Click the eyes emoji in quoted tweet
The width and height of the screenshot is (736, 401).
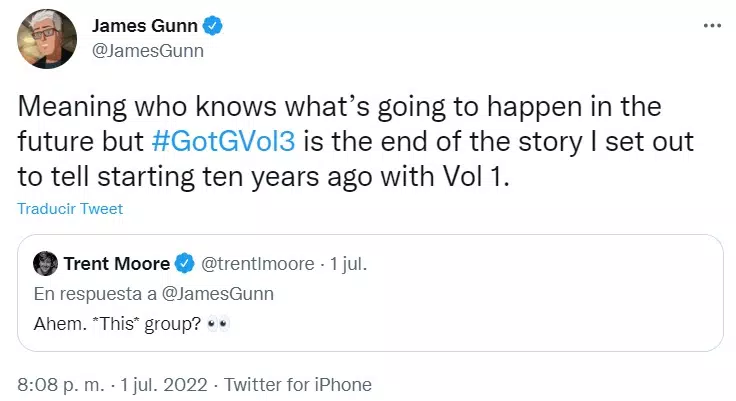[x=219, y=327]
